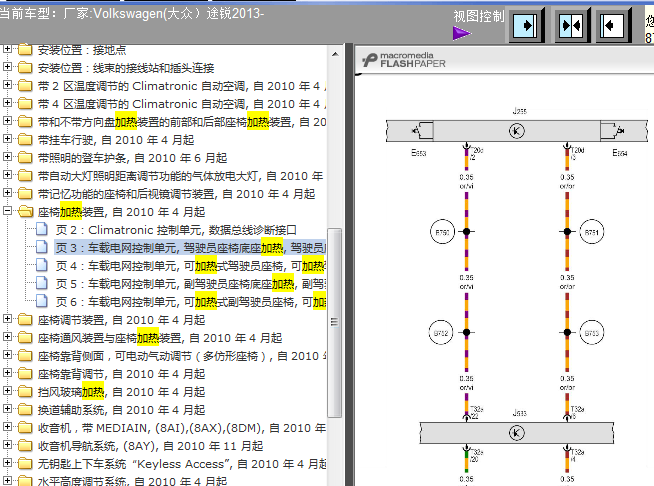This screenshot has width=654, height=486.
Task: Select 座椅靠背侧面，可电动气动调节 entry
Action: [x=181, y=356]
